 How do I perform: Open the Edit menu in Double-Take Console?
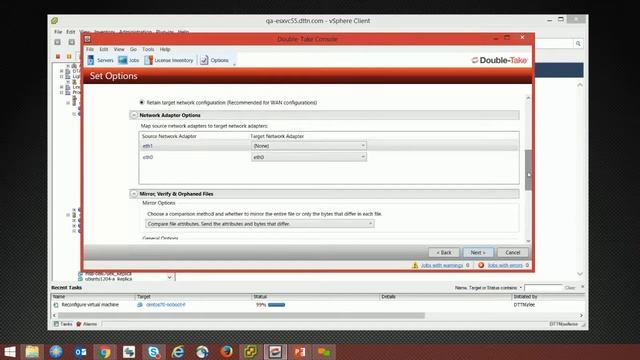pyautogui.click(x=104, y=49)
